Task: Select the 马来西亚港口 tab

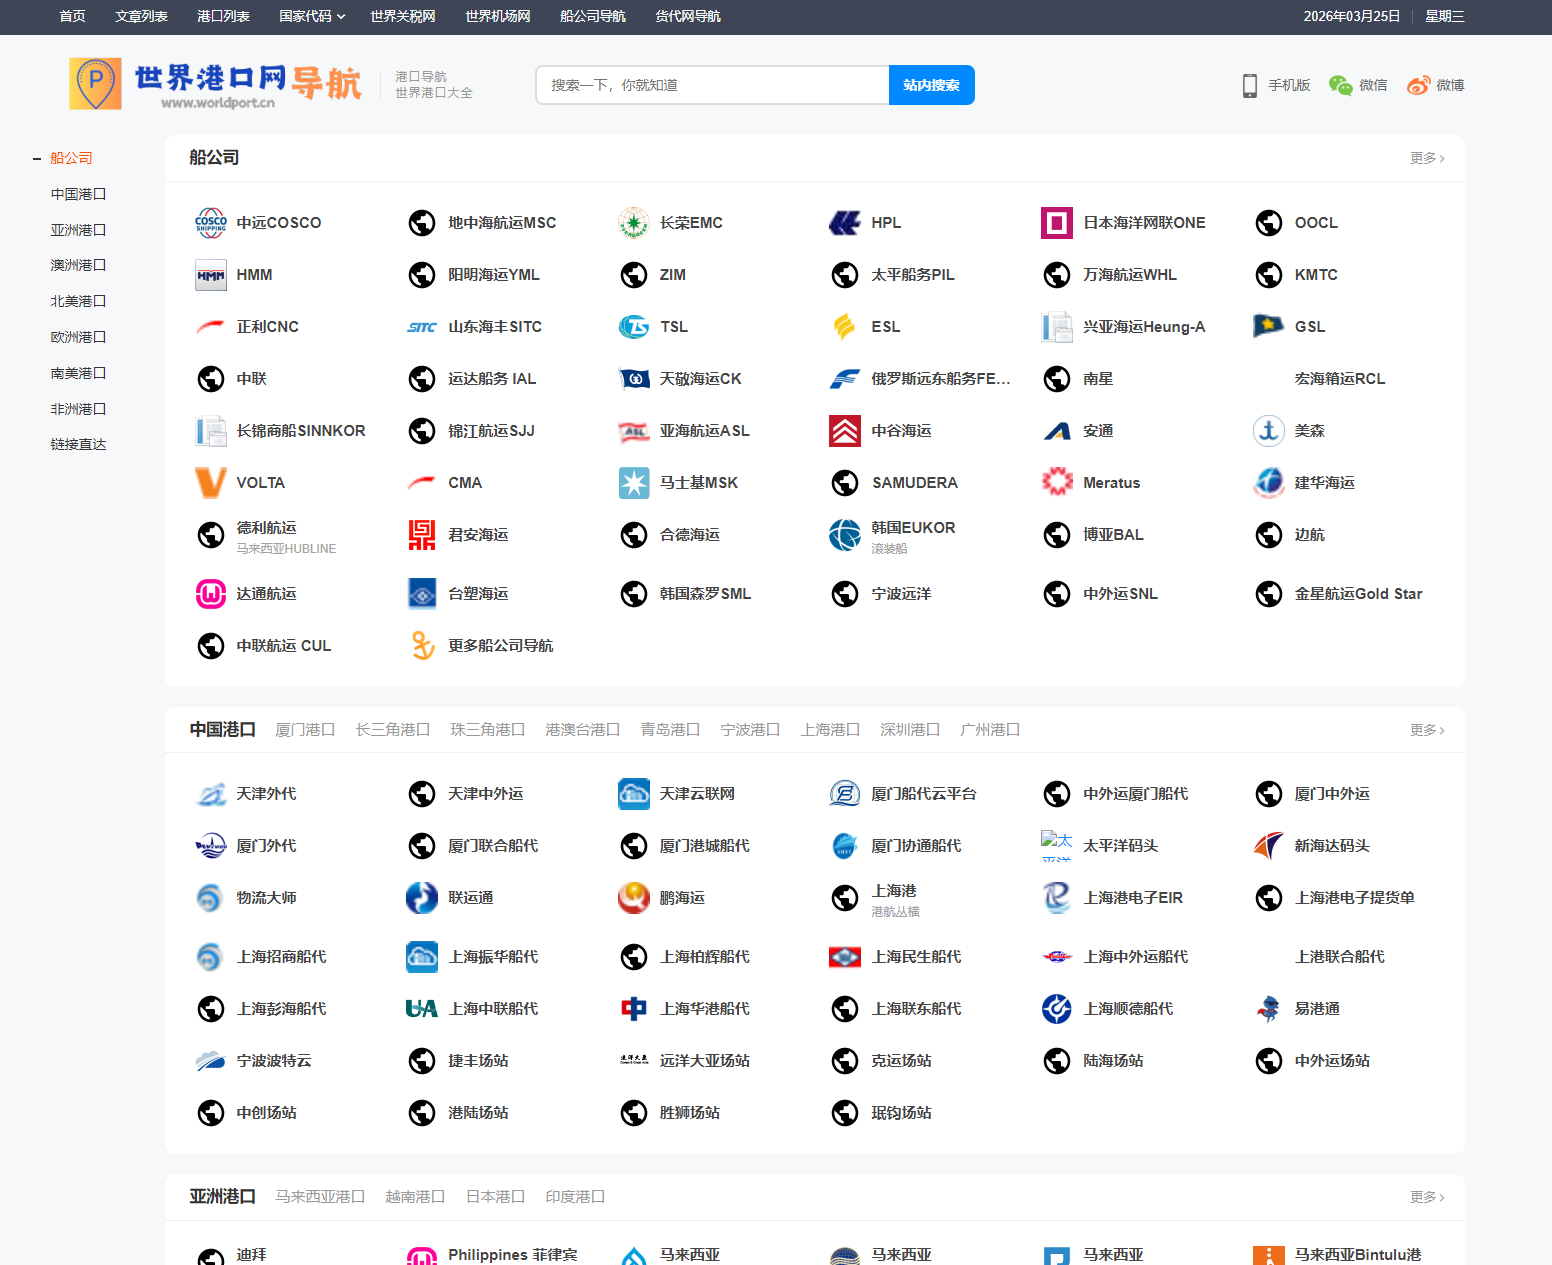Action: [x=320, y=1197]
